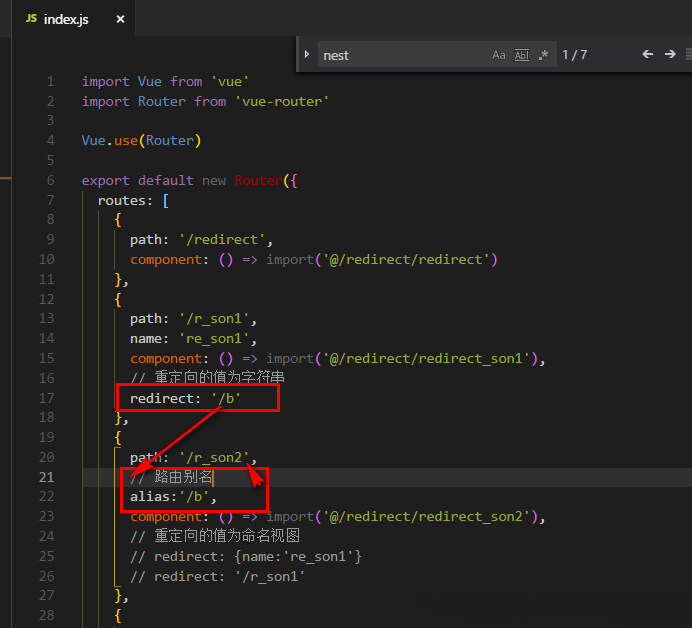Viewport: 692px width, 628px height.
Task: Go to next search match
Action: pos(670,54)
